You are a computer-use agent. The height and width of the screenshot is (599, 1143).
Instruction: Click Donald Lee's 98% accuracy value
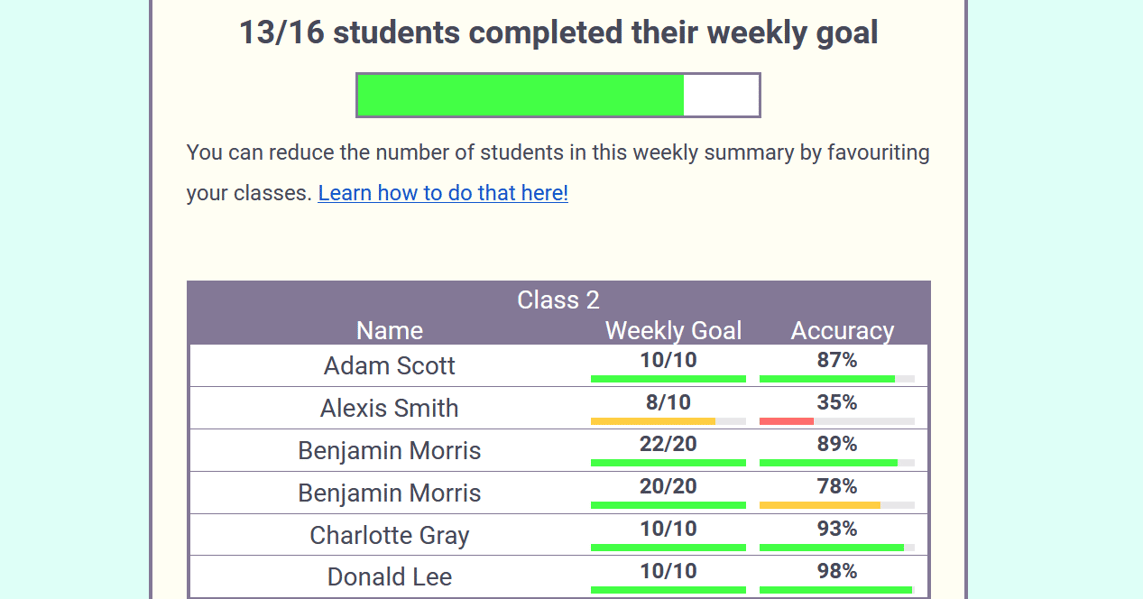point(837,571)
